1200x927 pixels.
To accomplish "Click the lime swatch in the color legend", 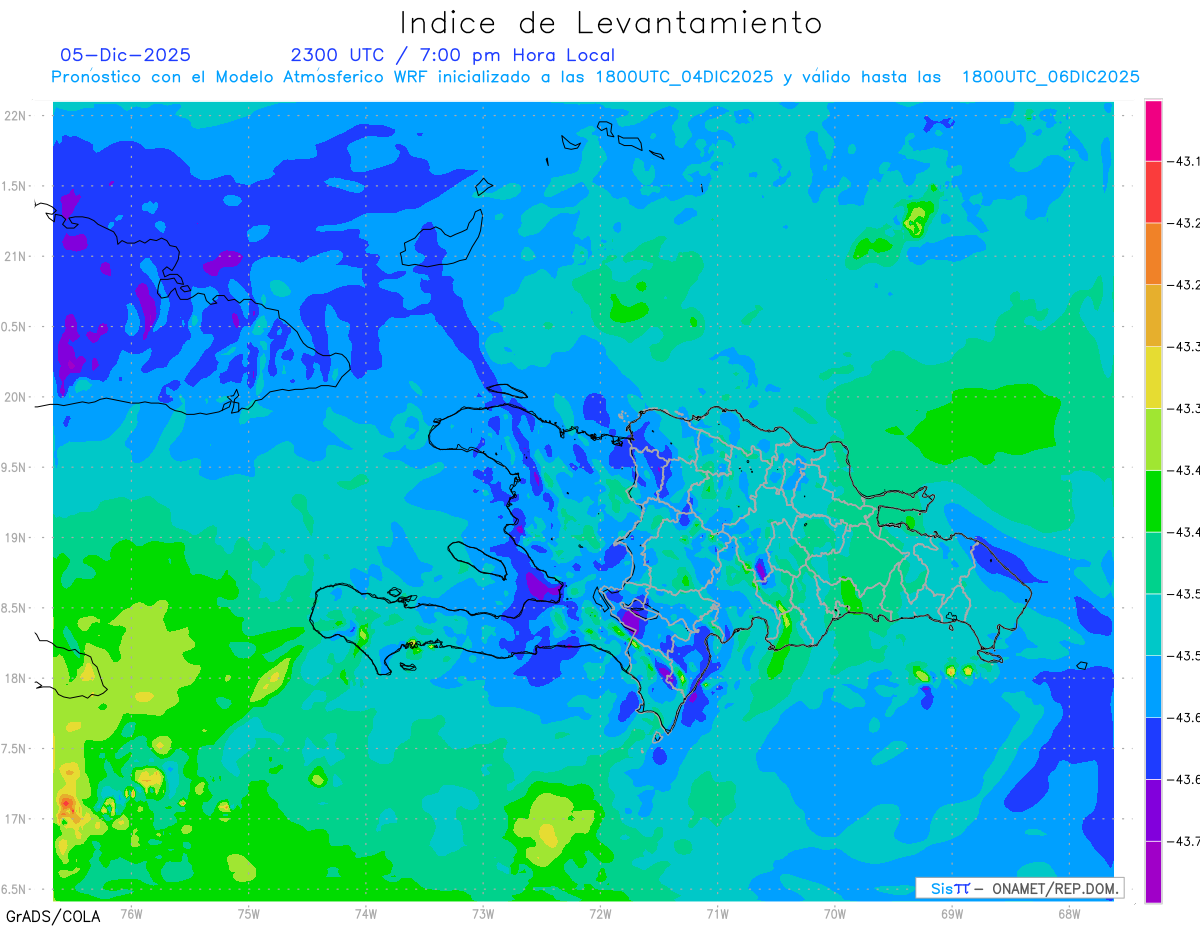I will click(x=1153, y=440).
